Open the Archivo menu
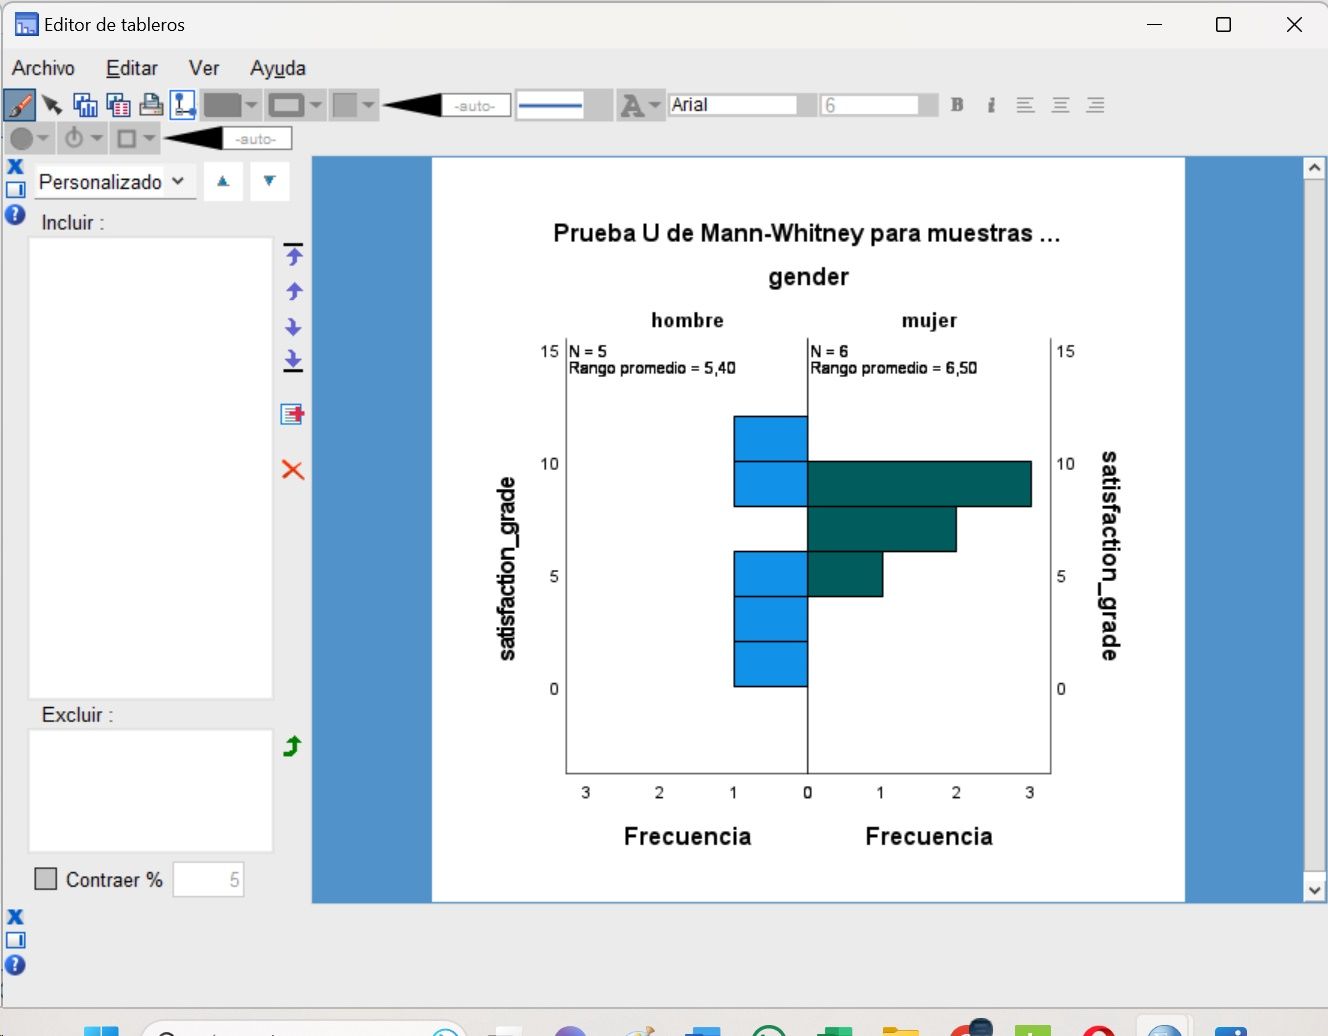The height and width of the screenshot is (1036, 1328). pyautogui.click(x=43, y=68)
